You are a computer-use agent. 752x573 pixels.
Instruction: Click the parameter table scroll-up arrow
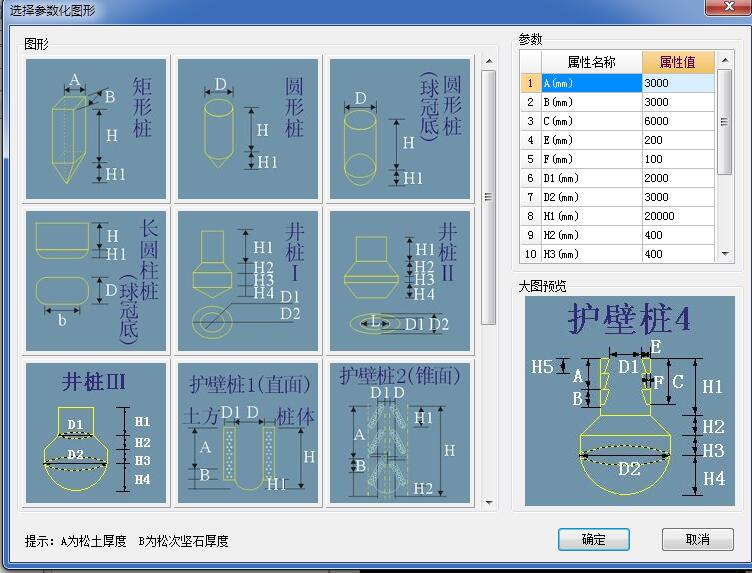coord(725,60)
